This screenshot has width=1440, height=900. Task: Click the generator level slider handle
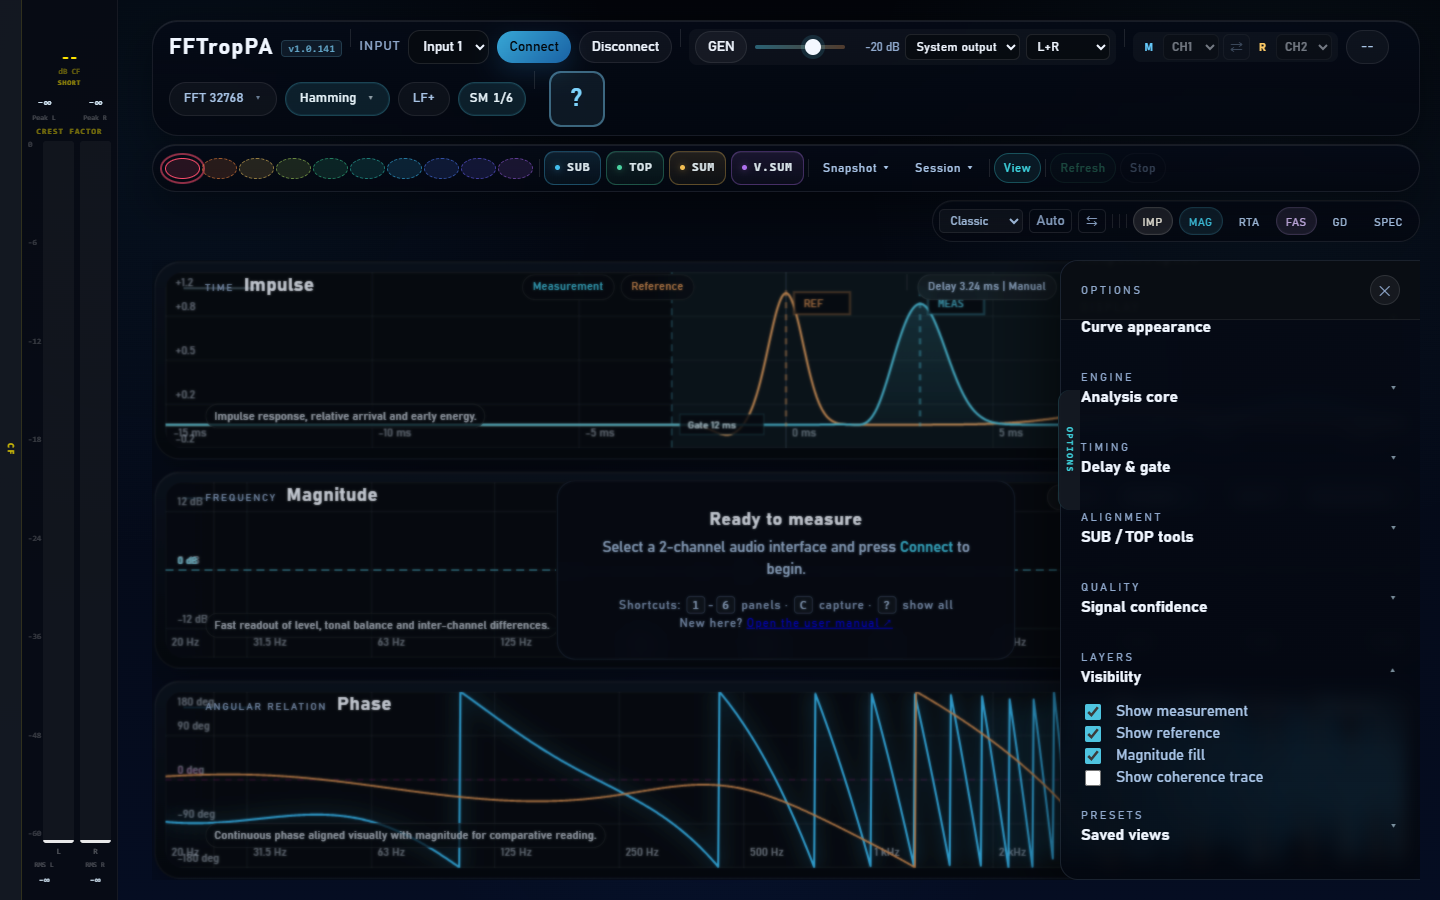click(x=813, y=47)
